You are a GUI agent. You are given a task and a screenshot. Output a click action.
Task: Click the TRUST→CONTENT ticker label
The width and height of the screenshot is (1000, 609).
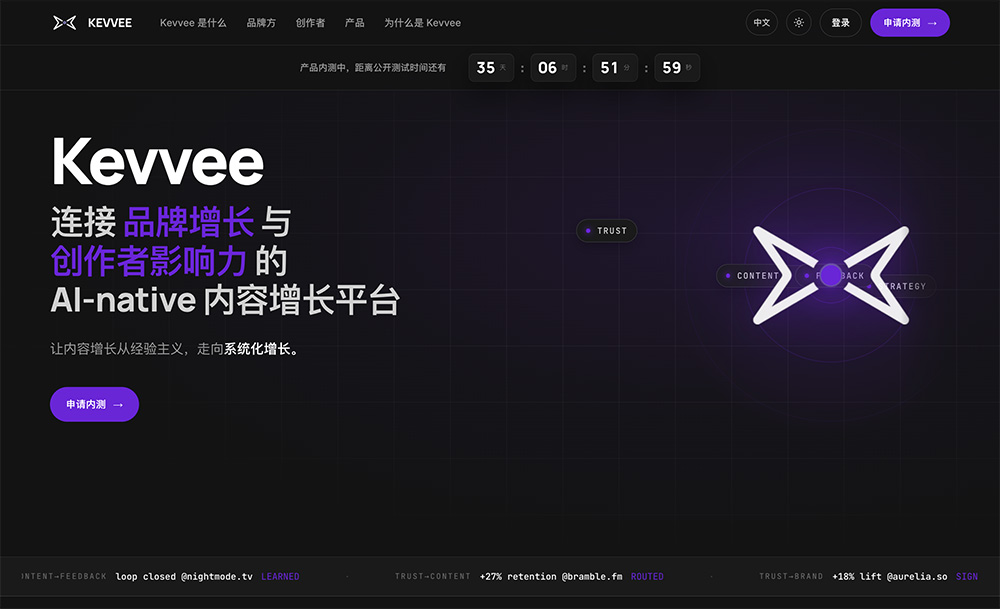tap(432, 576)
